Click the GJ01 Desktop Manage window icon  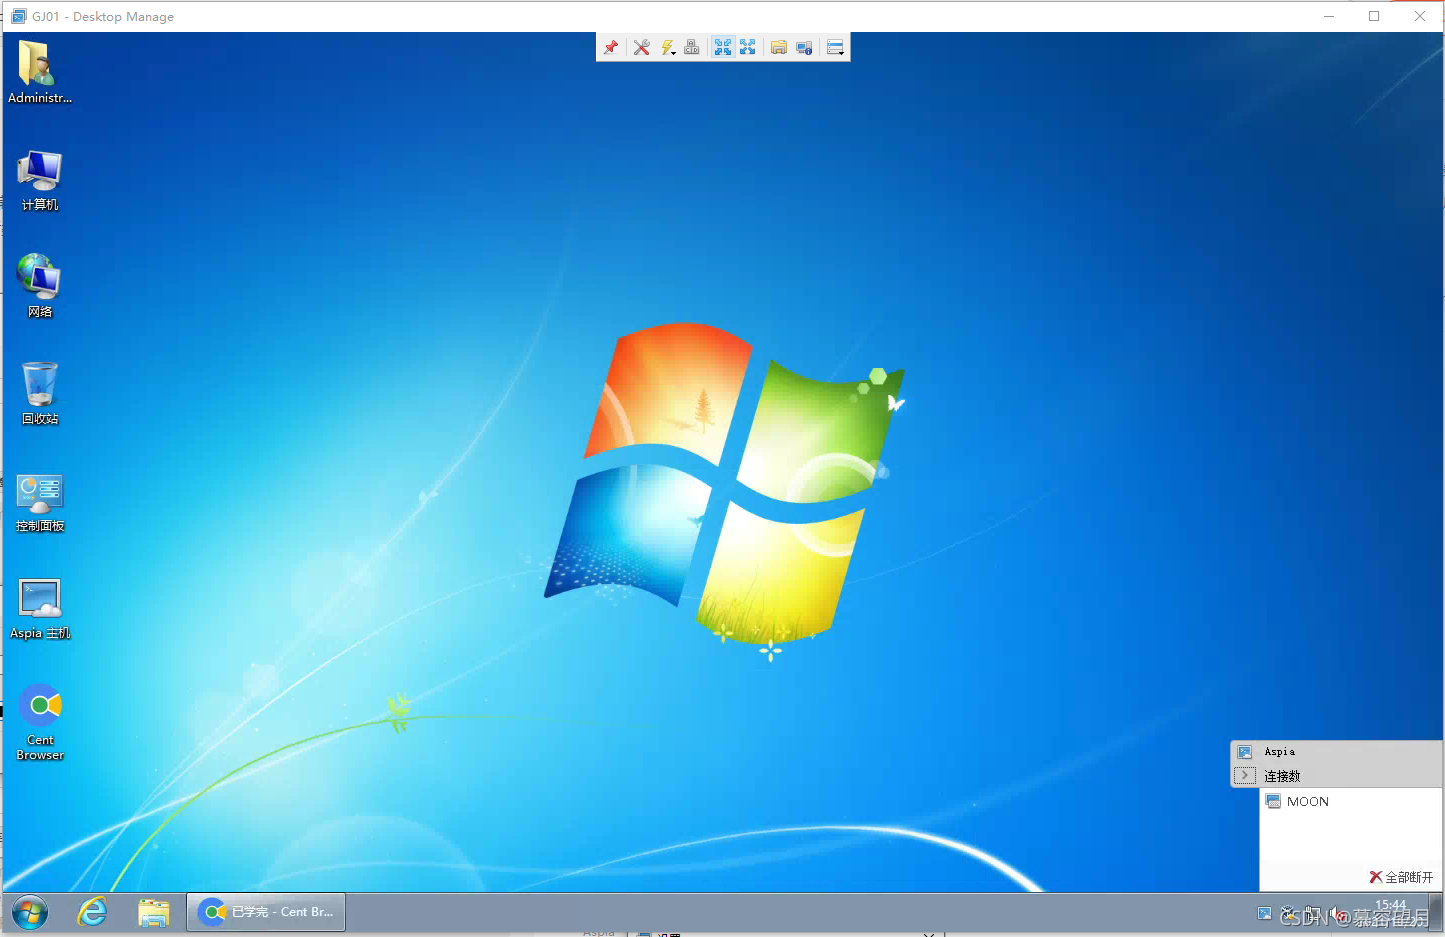coord(18,16)
